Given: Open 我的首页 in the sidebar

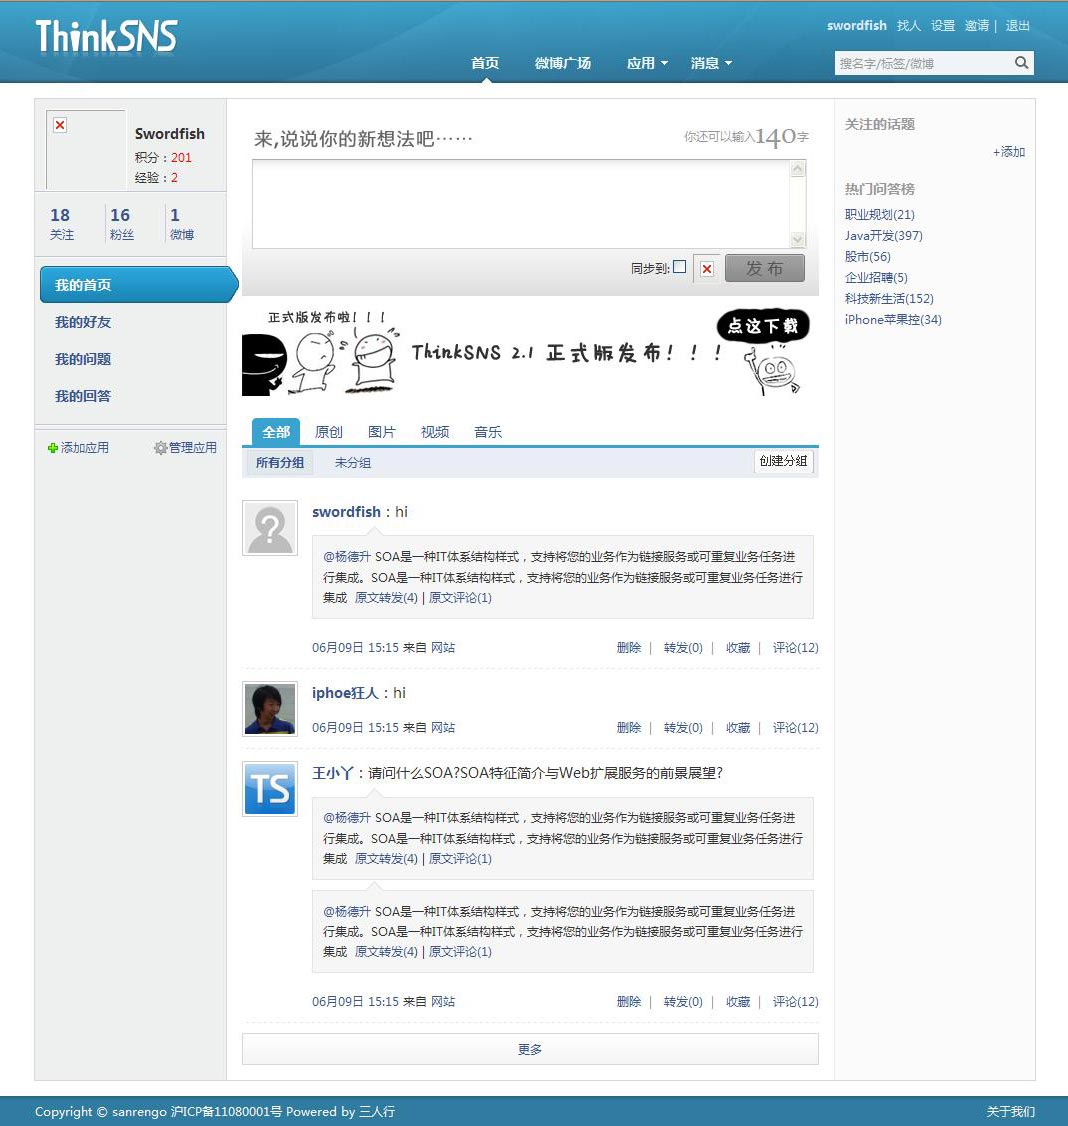Looking at the screenshot, I should click(x=137, y=285).
